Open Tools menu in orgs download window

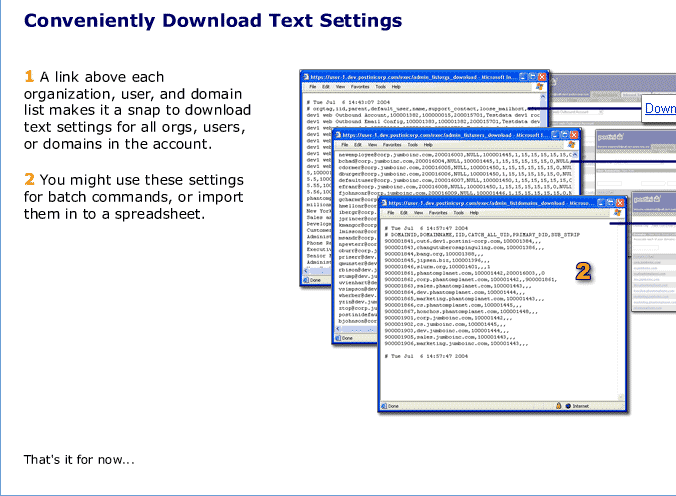pyautogui.click(x=380, y=87)
